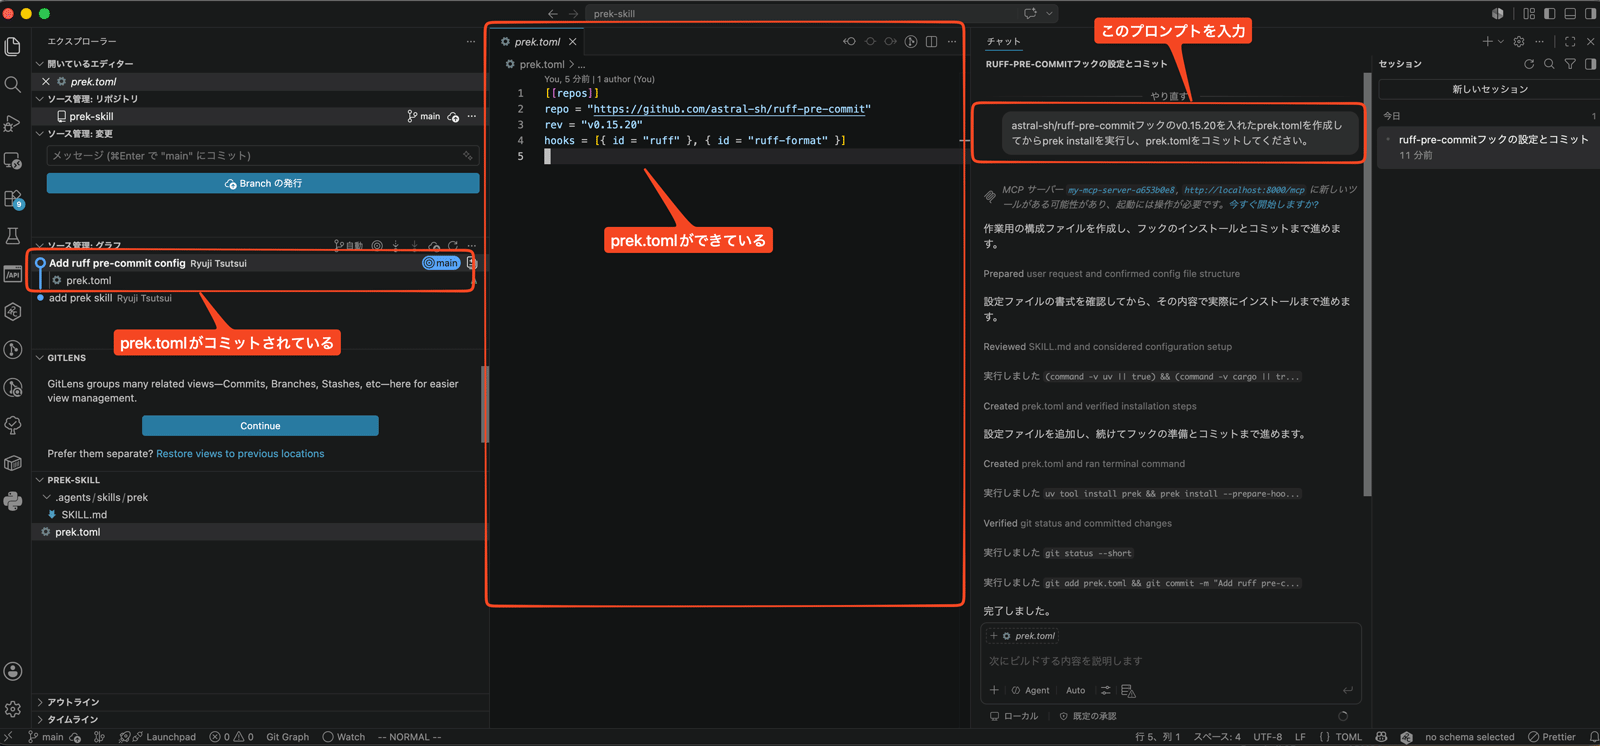Click the configure tools icon in chat input
This screenshot has height=746, width=1600.
pyautogui.click(x=1105, y=690)
